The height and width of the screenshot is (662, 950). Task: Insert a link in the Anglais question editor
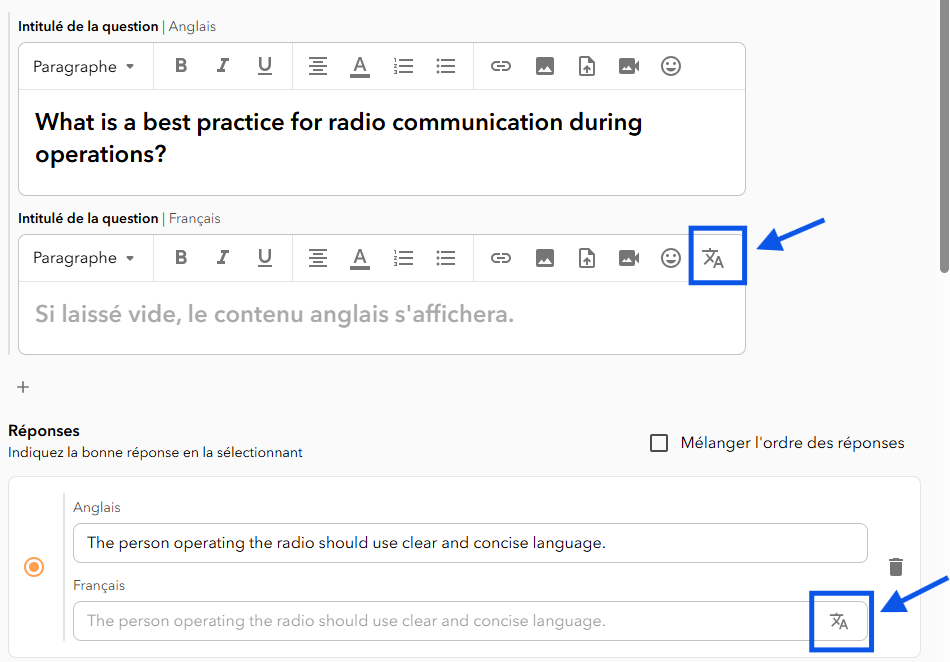click(x=500, y=65)
